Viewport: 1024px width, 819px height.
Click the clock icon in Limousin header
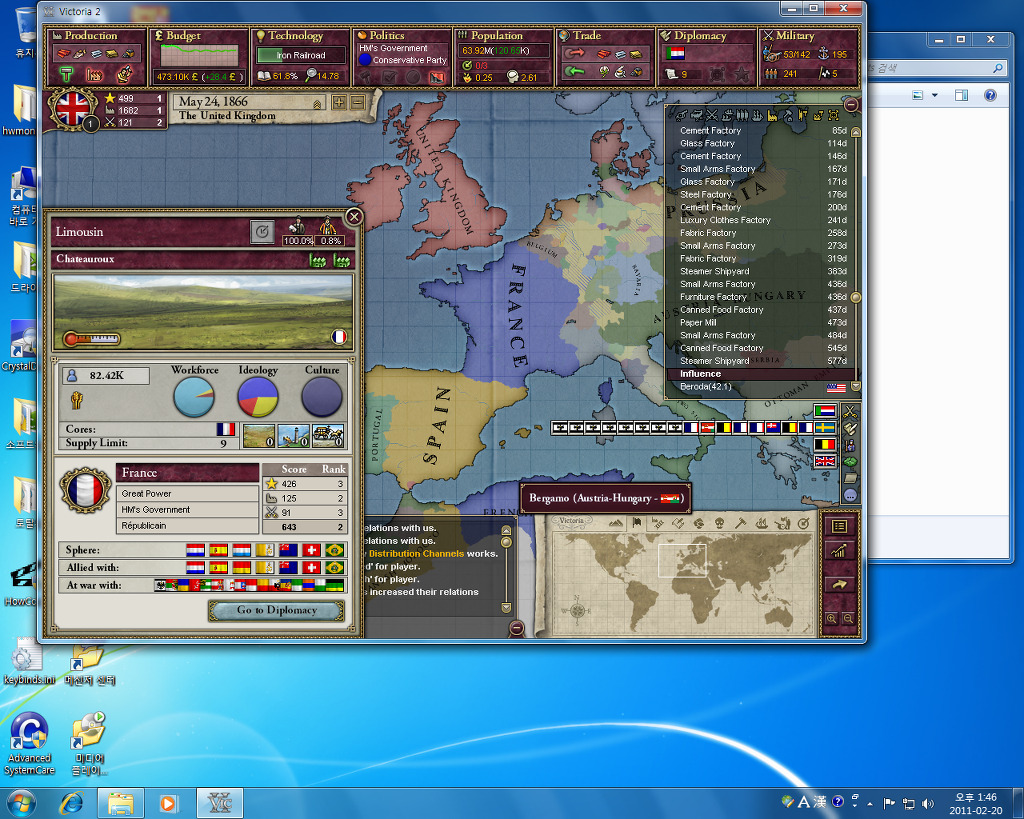[x=262, y=231]
